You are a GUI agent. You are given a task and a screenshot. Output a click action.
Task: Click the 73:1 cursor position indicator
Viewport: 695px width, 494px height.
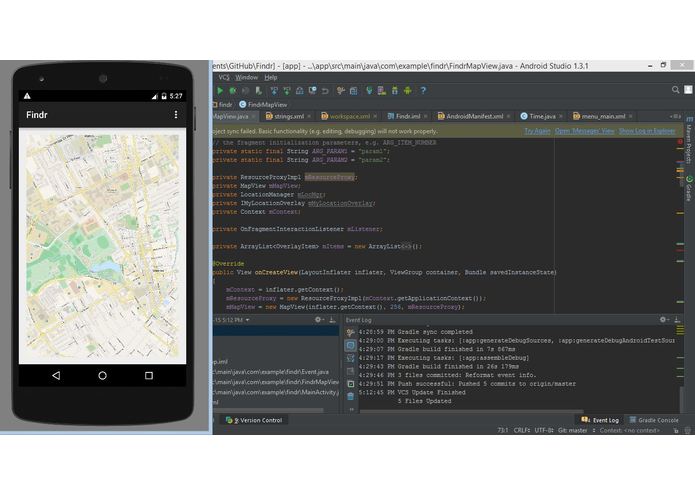[x=503, y=430]
